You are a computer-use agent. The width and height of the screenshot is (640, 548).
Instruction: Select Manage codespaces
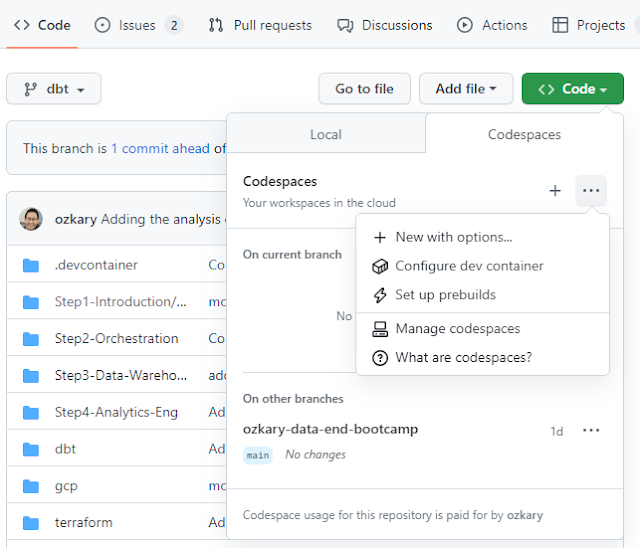482,328
